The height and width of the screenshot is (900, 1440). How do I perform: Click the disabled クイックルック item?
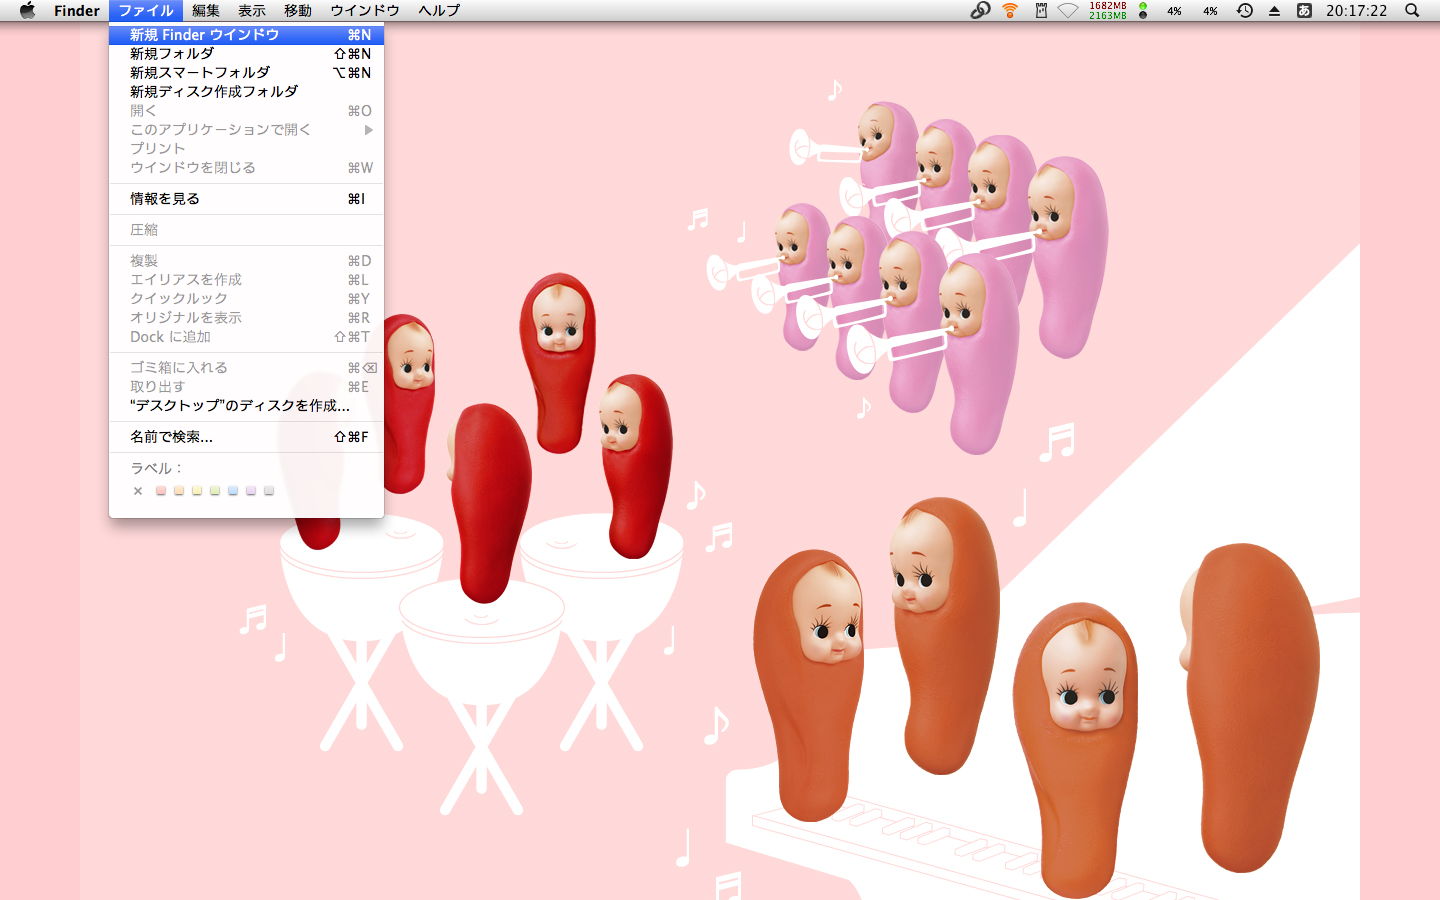[246, 298]
